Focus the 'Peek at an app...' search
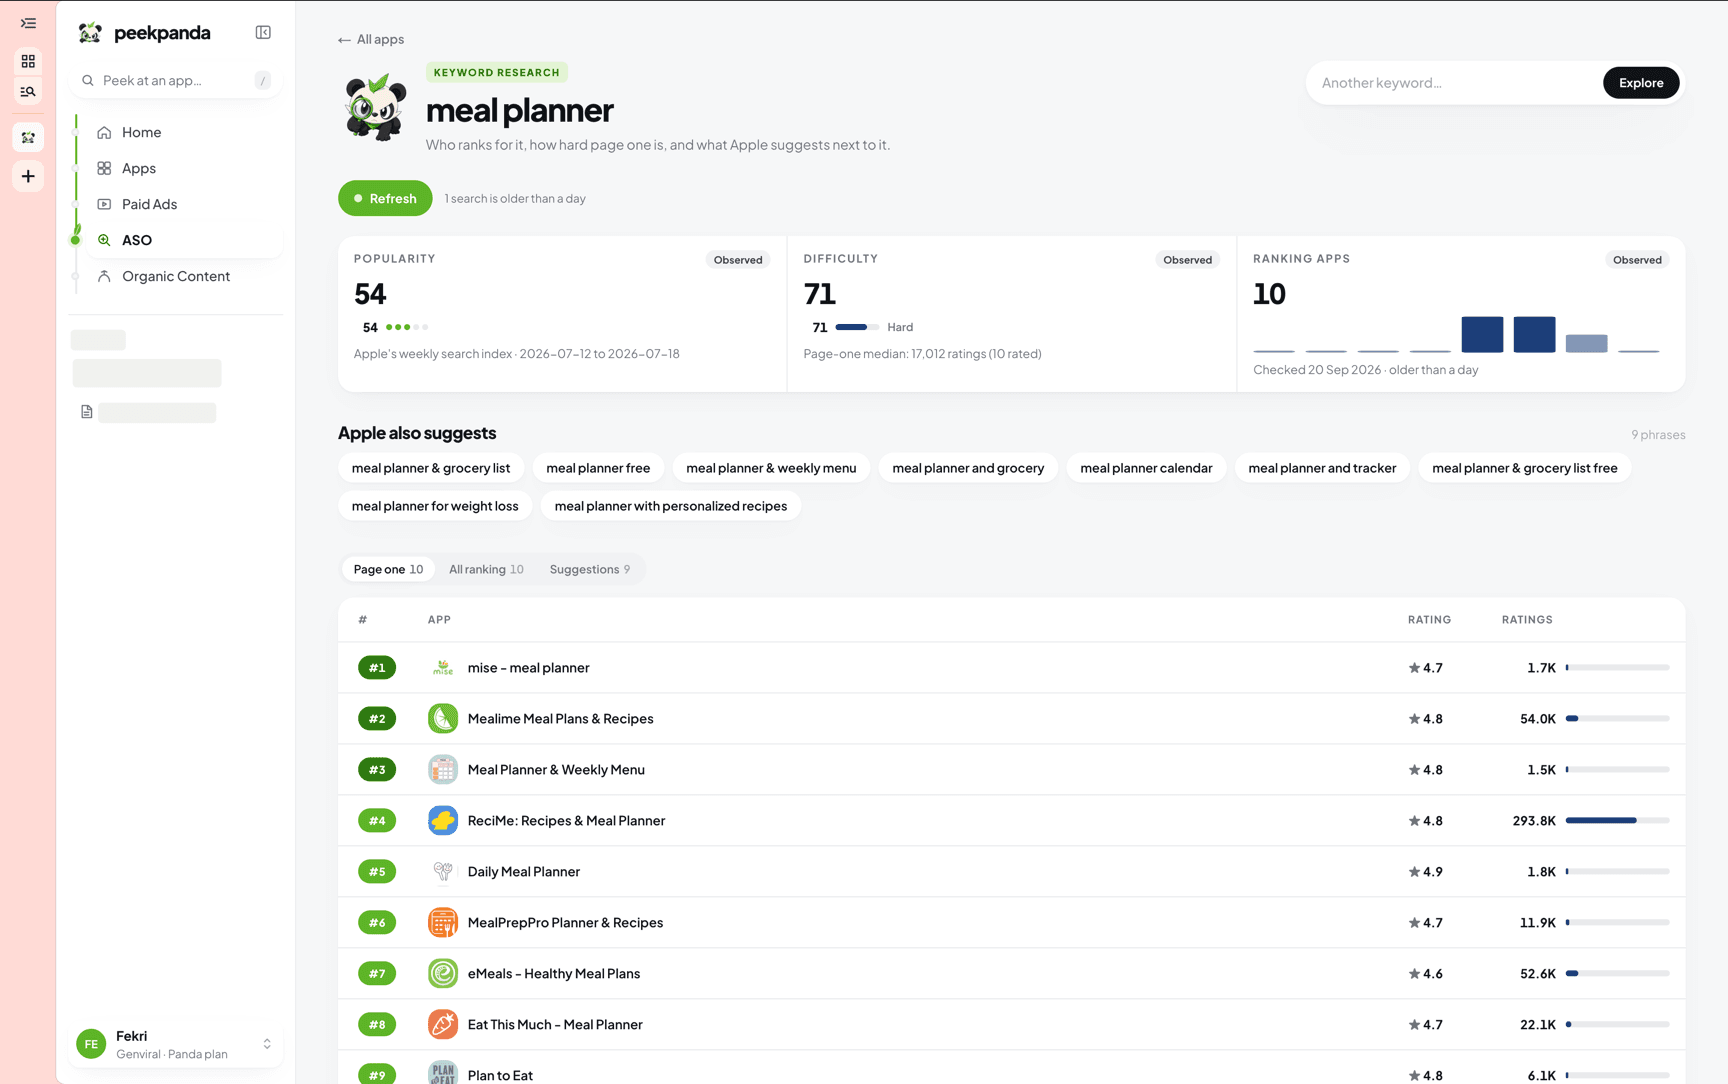Screen dimensions: 1728x1084 (x=176, y=80)
